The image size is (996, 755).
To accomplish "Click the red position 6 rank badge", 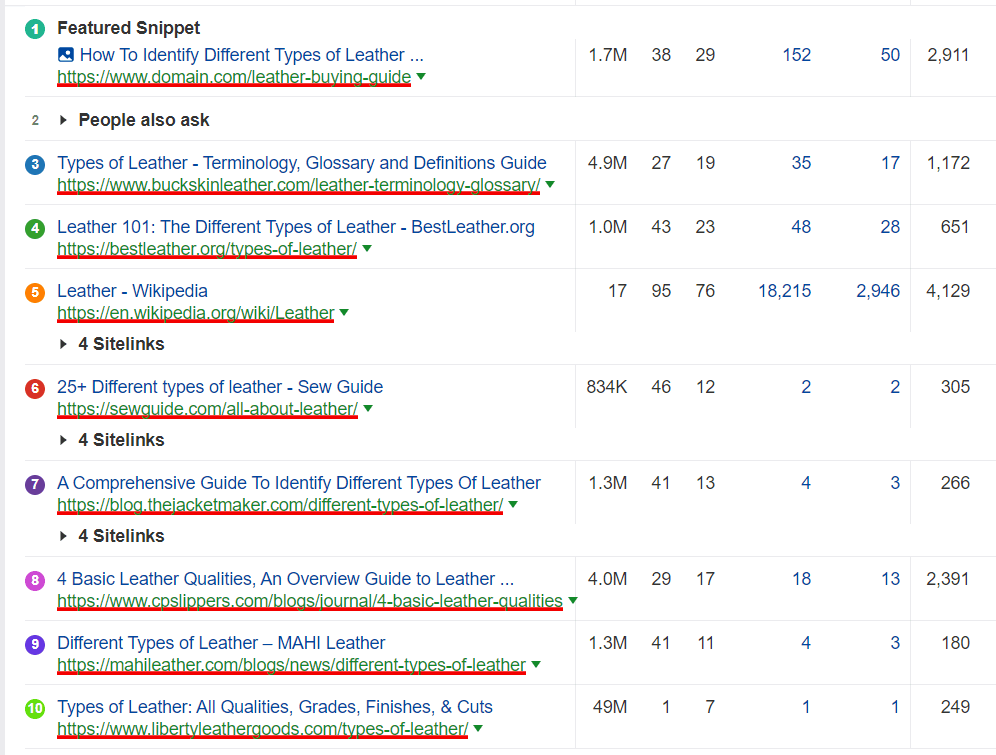I will pos(35,388).
